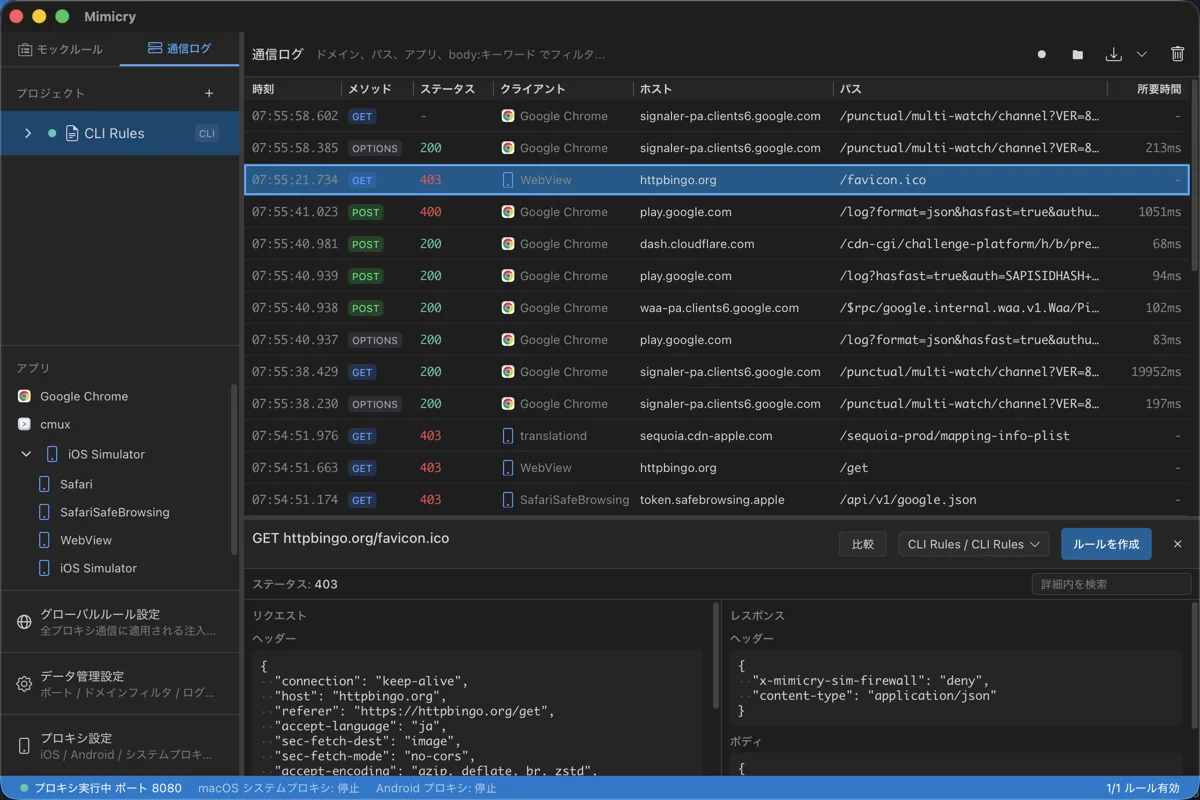Open グローバルルール設定
The image size is (1200, 800).
point(120,622)
